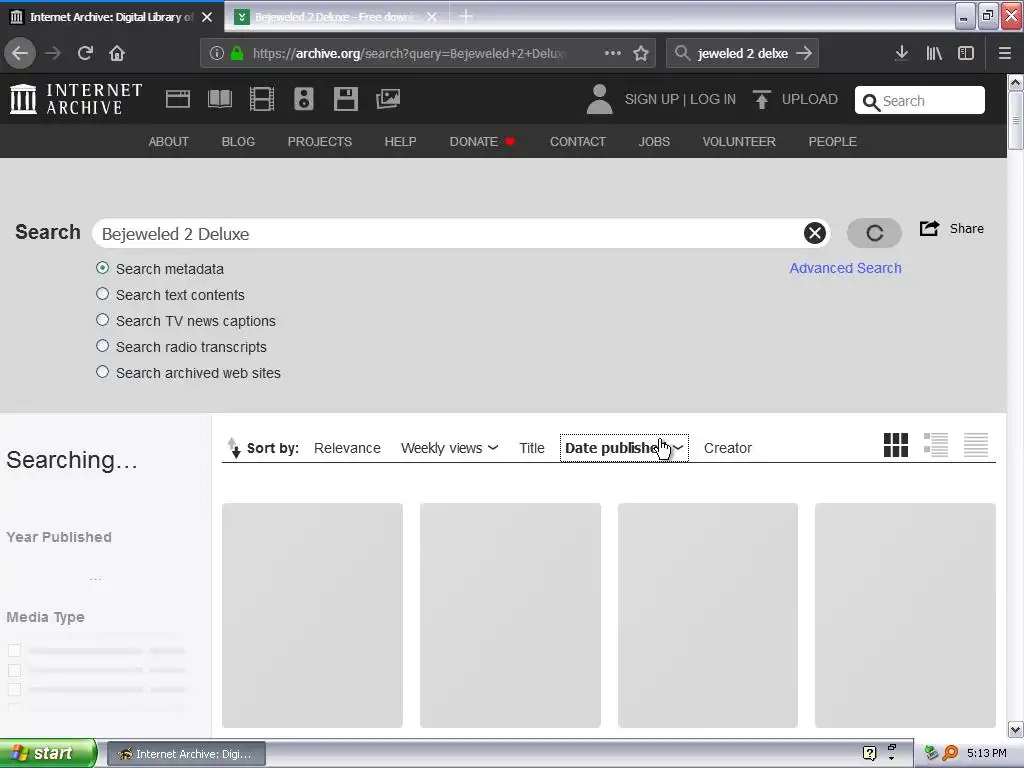This screenshot has height=768, width=1024.
Task: Open JOBS in the nav menu
Action: tap(654, 142)
